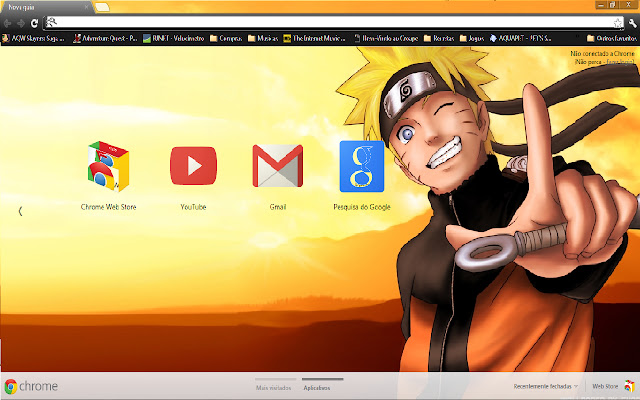Click the YouTube label

[193, 207]
